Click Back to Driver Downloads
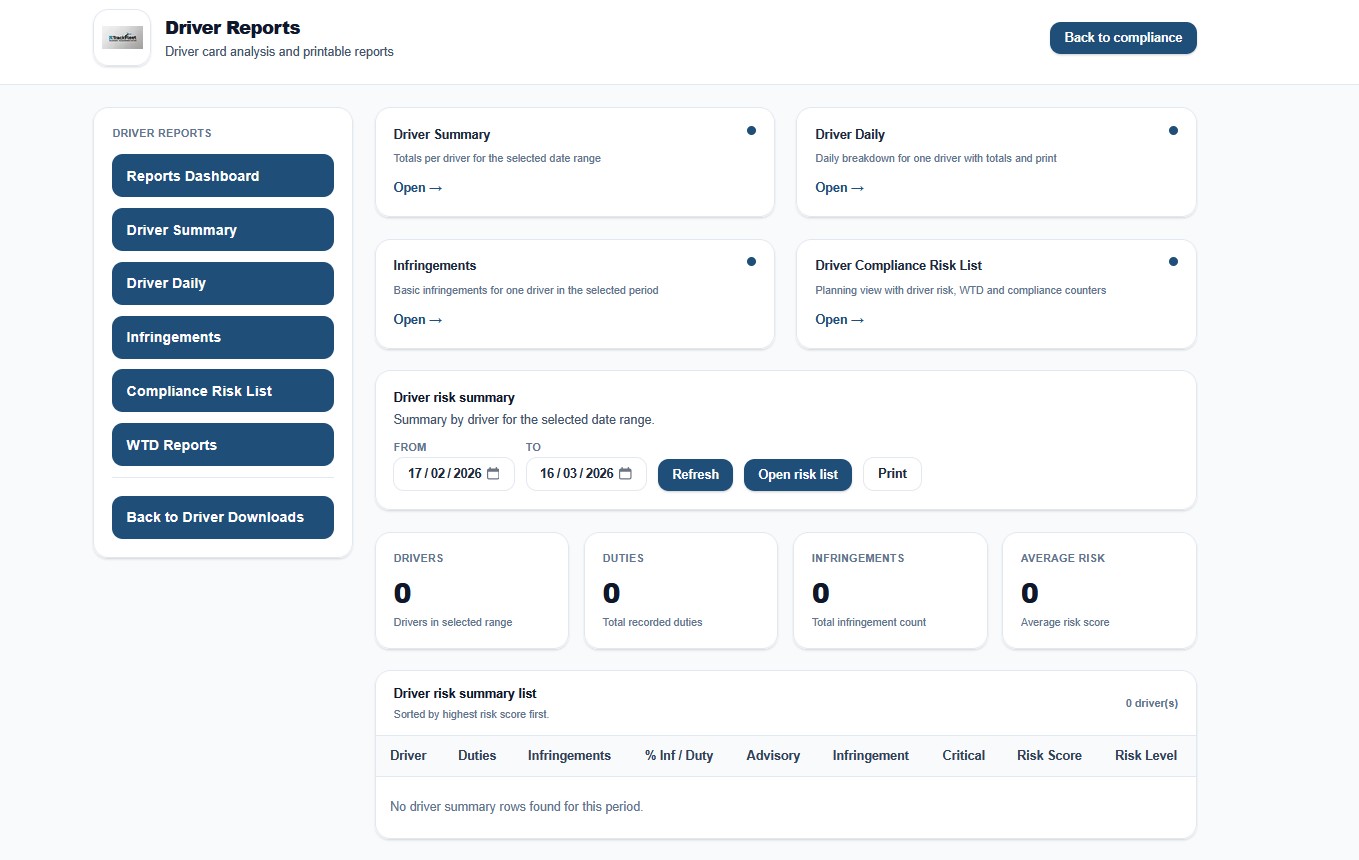The image size is (1359, 860). [222, 517]
